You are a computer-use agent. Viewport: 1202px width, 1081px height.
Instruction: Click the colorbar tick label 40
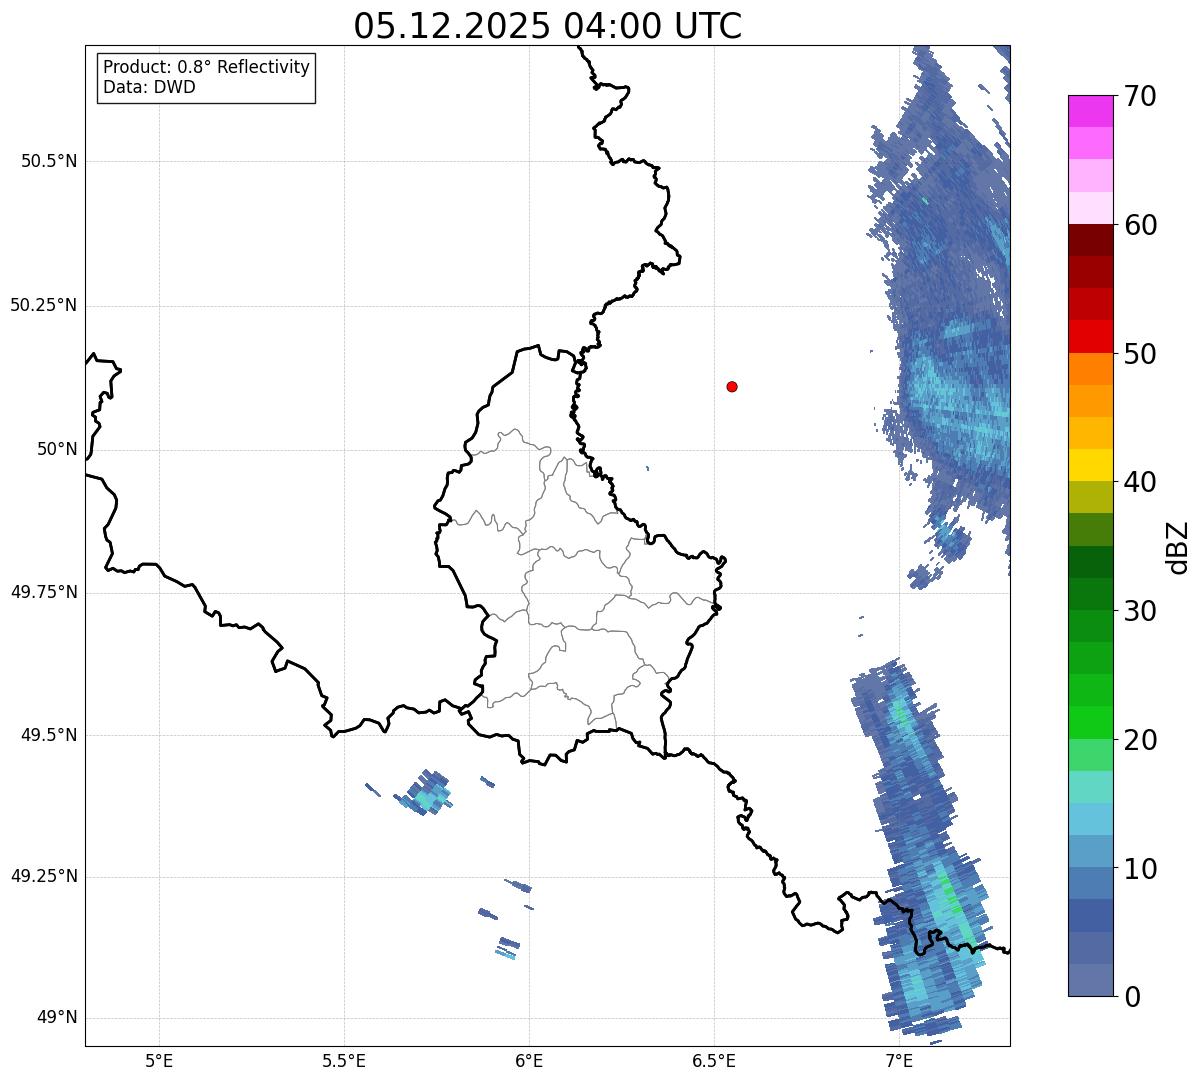tap(1140, 482)
